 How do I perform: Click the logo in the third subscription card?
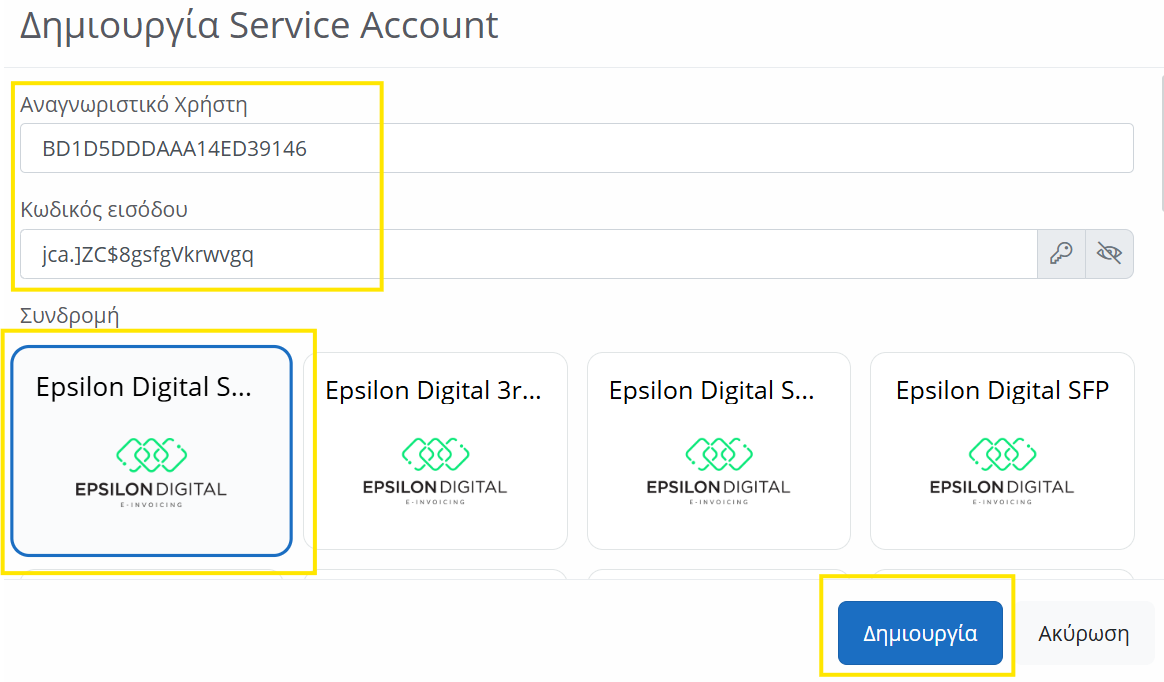(x=718, y=470)
